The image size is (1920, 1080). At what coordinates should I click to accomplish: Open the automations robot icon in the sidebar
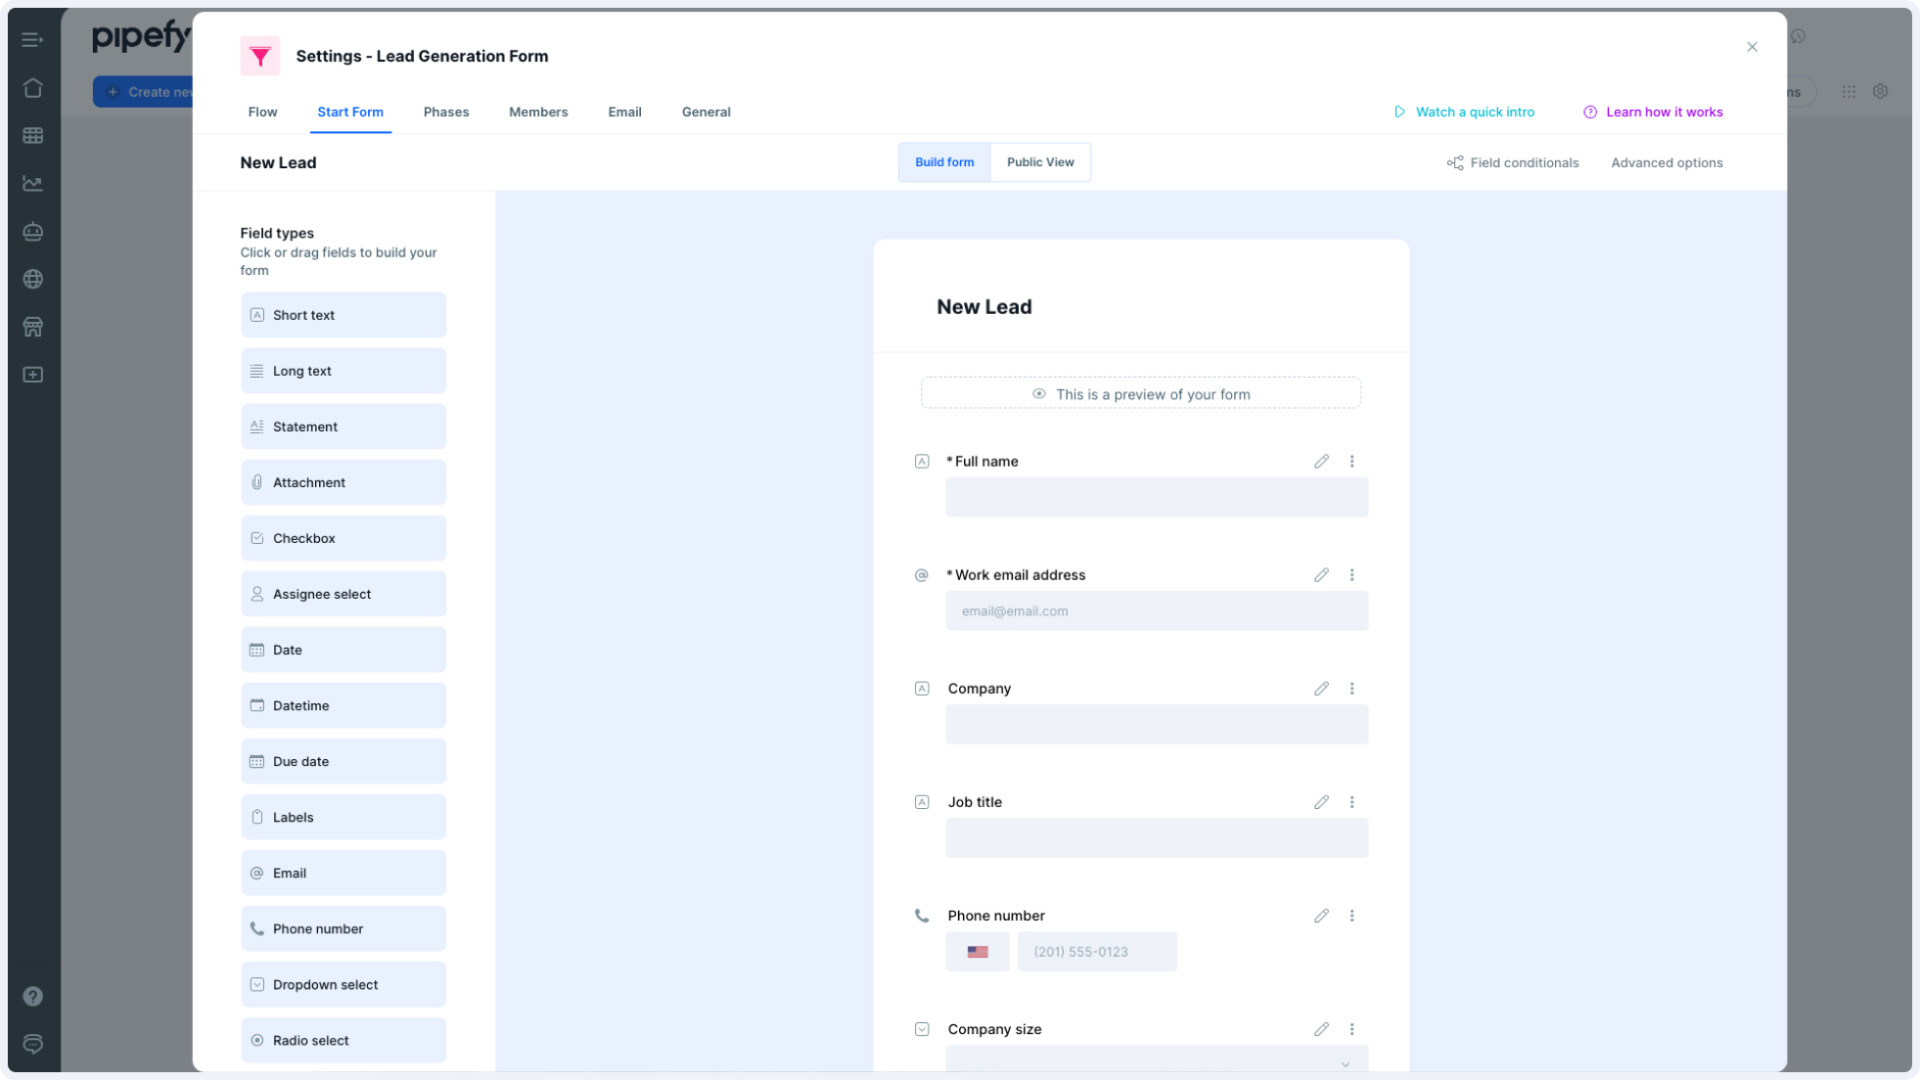click(33, 231)
